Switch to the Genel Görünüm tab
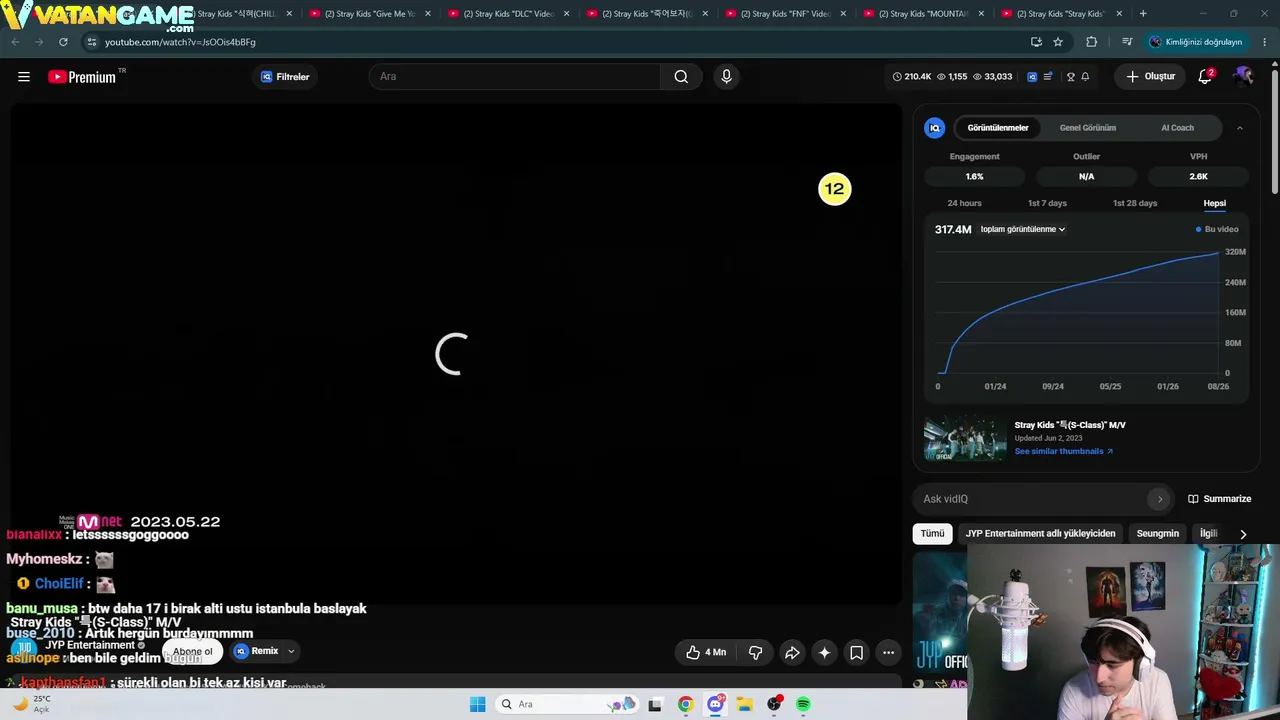The image size is (1280, 720). point(1088,128)
